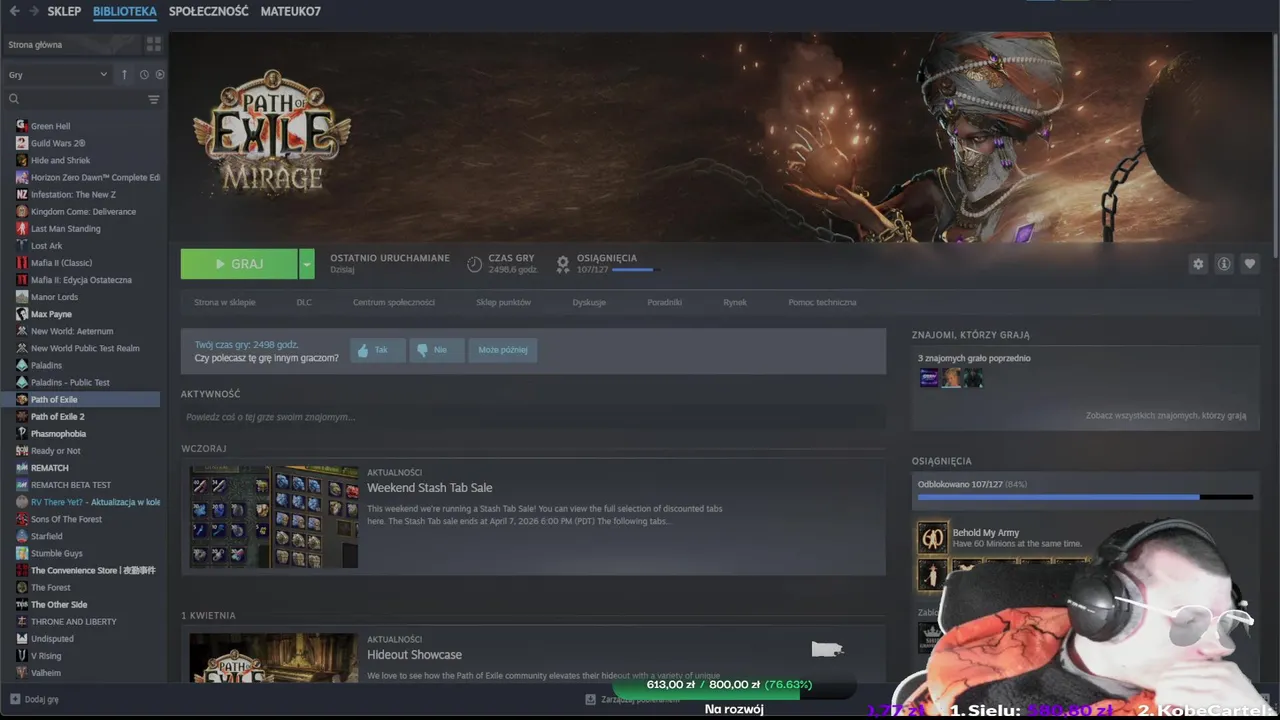Open the Rynek tab
Image resolution: width=1280 pixels, height=720 pixels.
[x=735, y=302]
